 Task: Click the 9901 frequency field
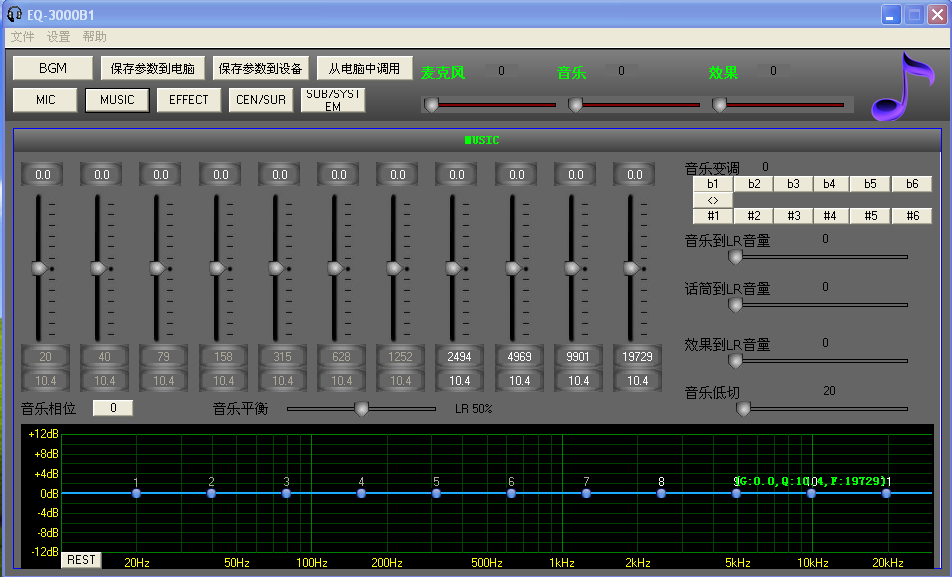pos(578,357)
